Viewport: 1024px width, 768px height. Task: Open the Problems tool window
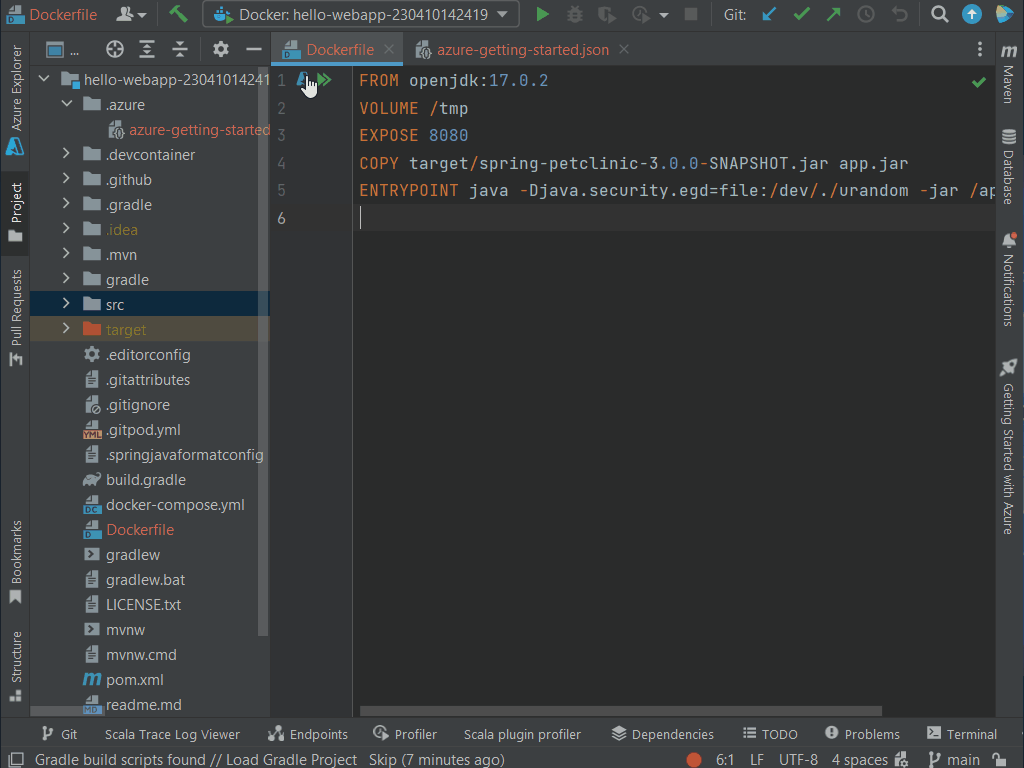click(x=862, y=734)
